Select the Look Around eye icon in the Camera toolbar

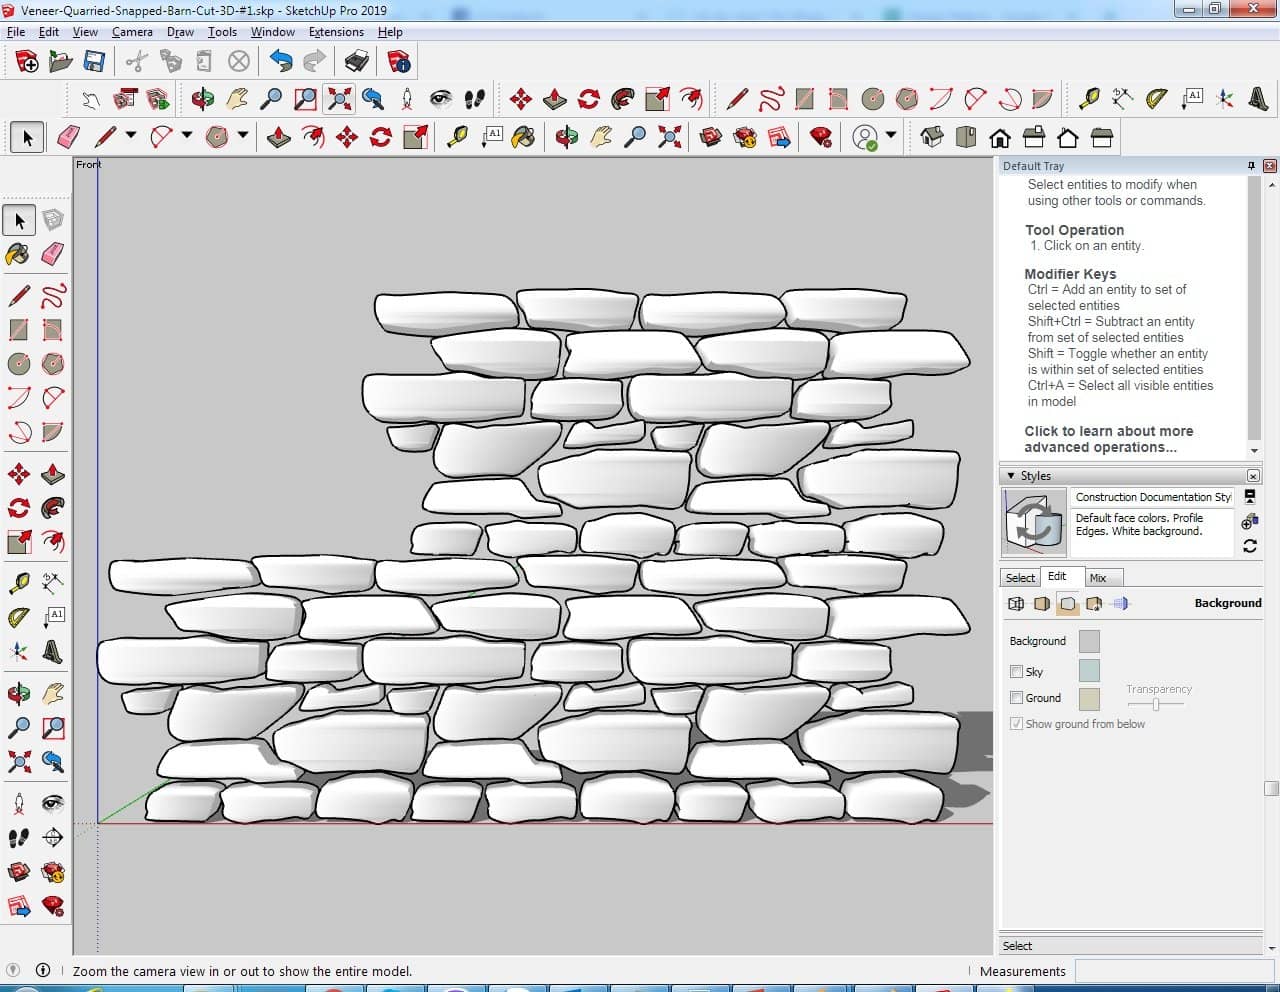(x=440, y=99)
